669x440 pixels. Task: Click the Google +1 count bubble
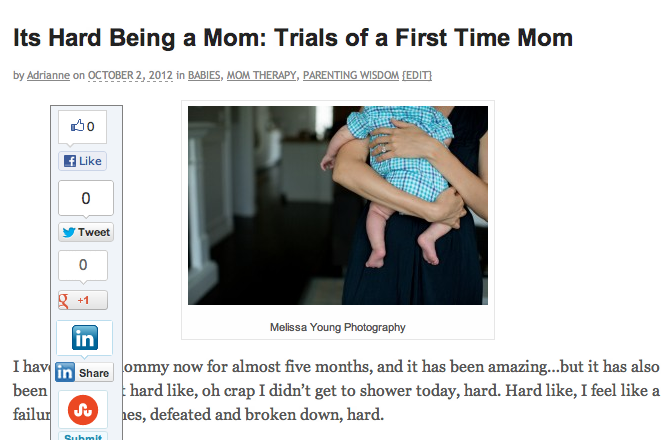(85, 265)
